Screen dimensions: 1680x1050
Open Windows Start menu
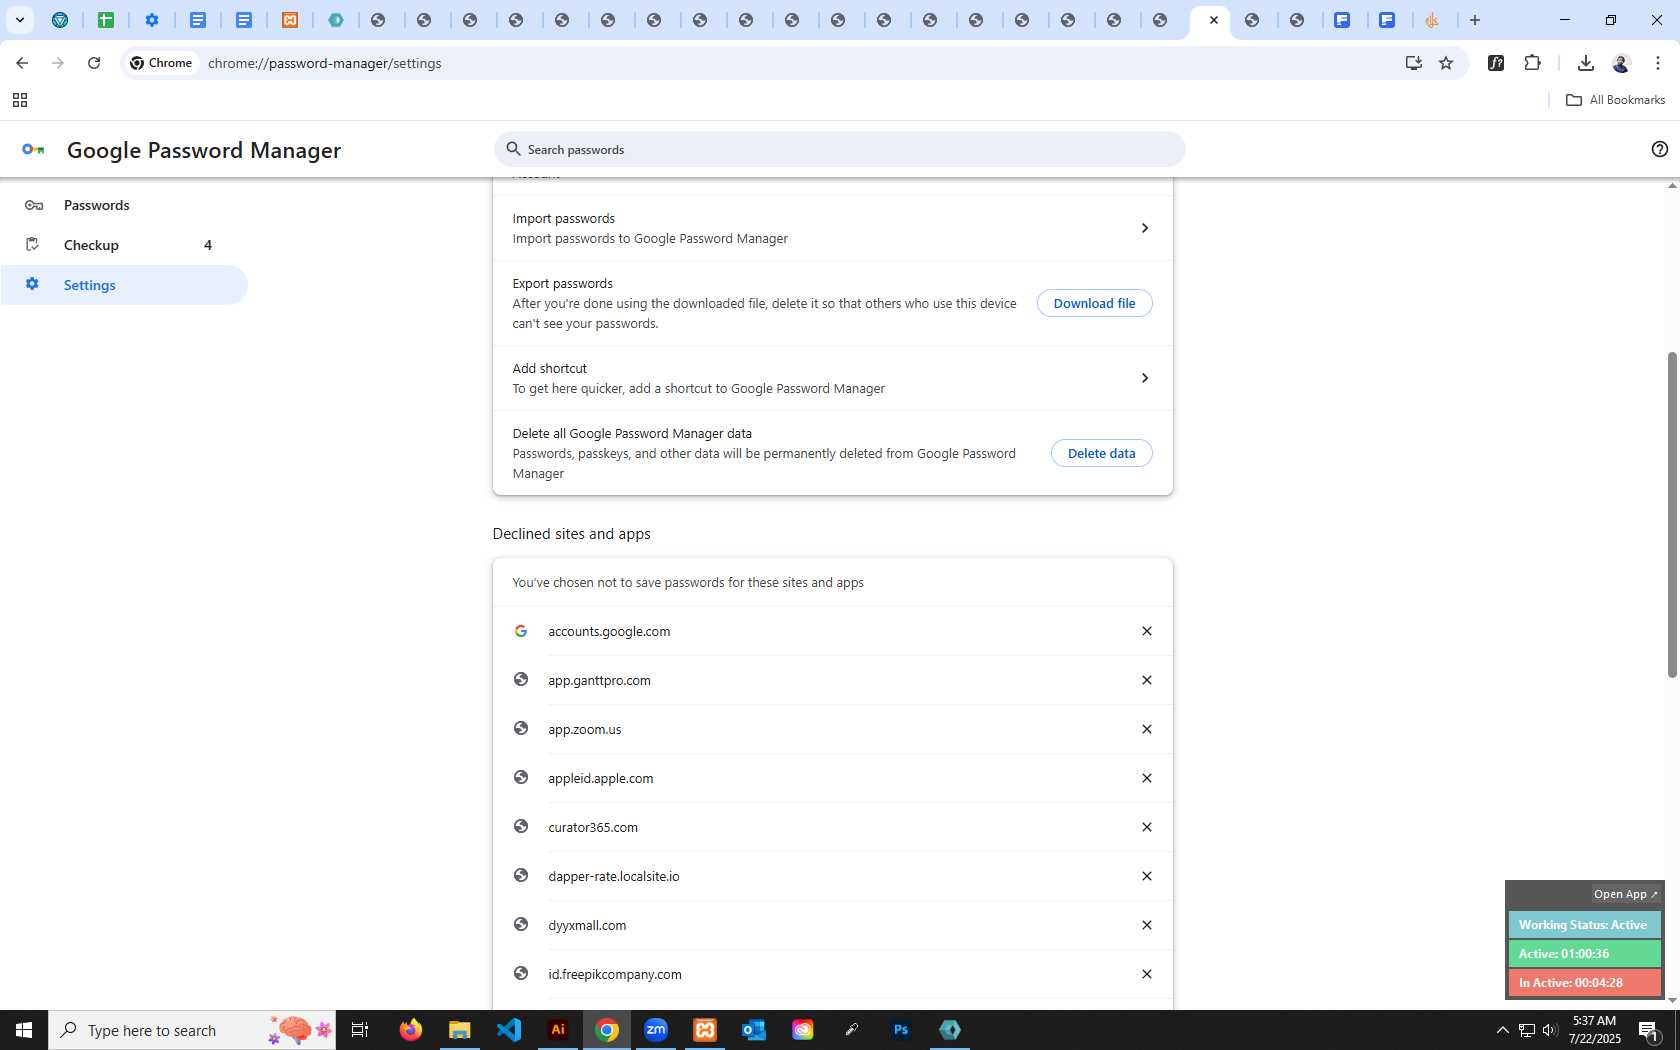pyautogui.click(x=24, y=1030)
